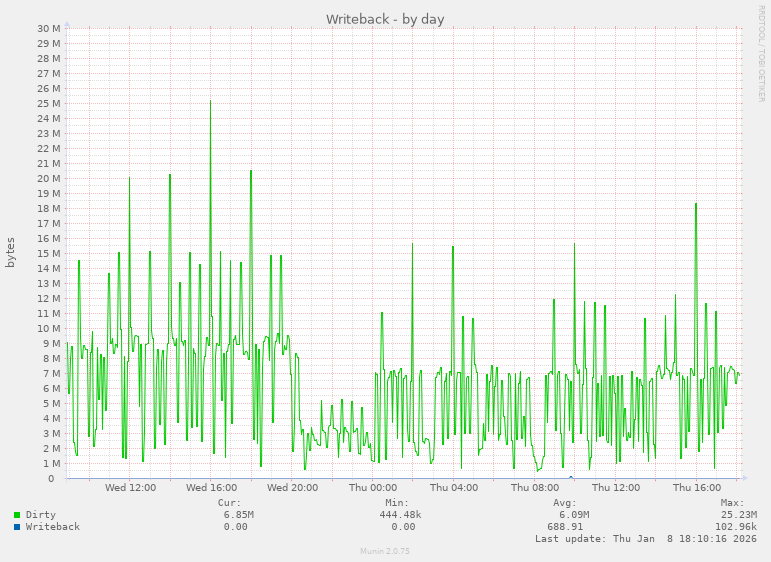Click the 'Munin 2.0.75' footer text

[x=385, y=551]
